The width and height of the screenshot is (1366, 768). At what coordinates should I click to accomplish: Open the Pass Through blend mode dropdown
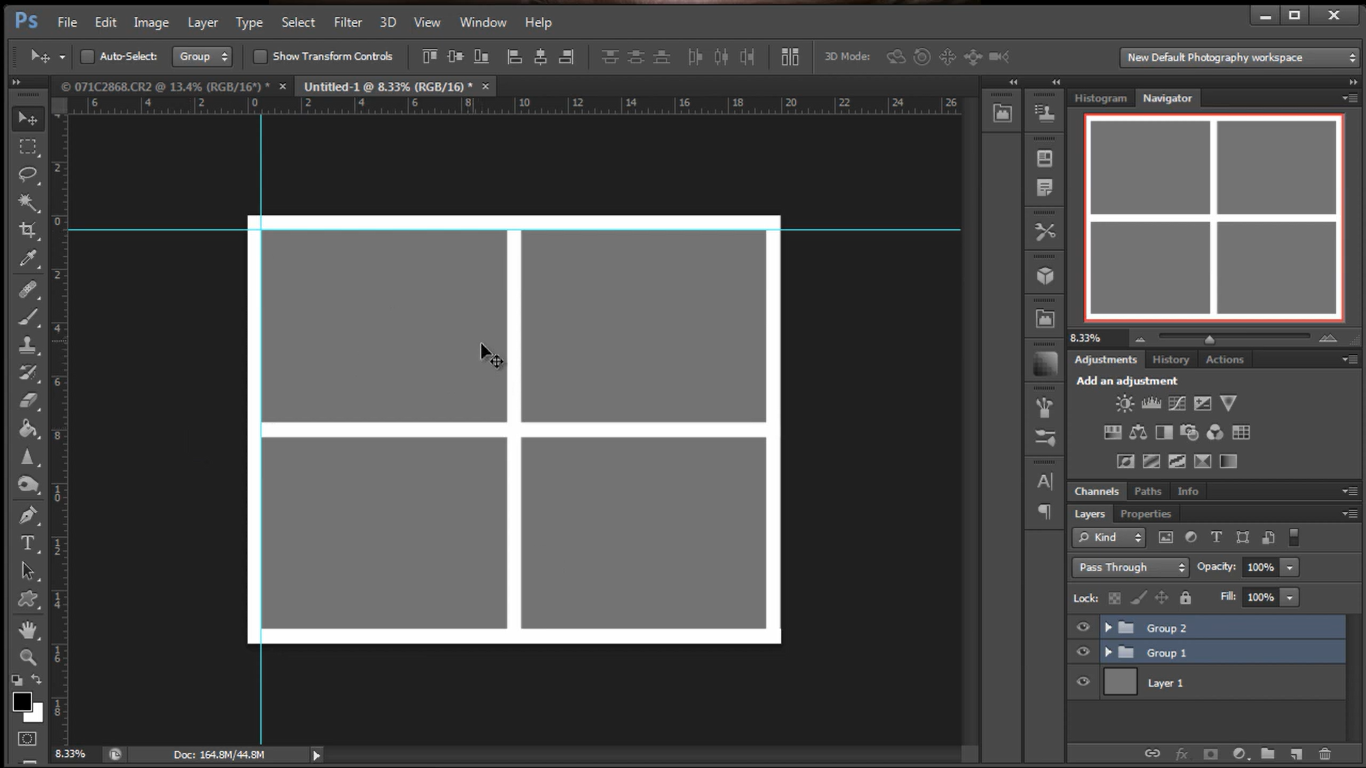(x=1129, y=567)
